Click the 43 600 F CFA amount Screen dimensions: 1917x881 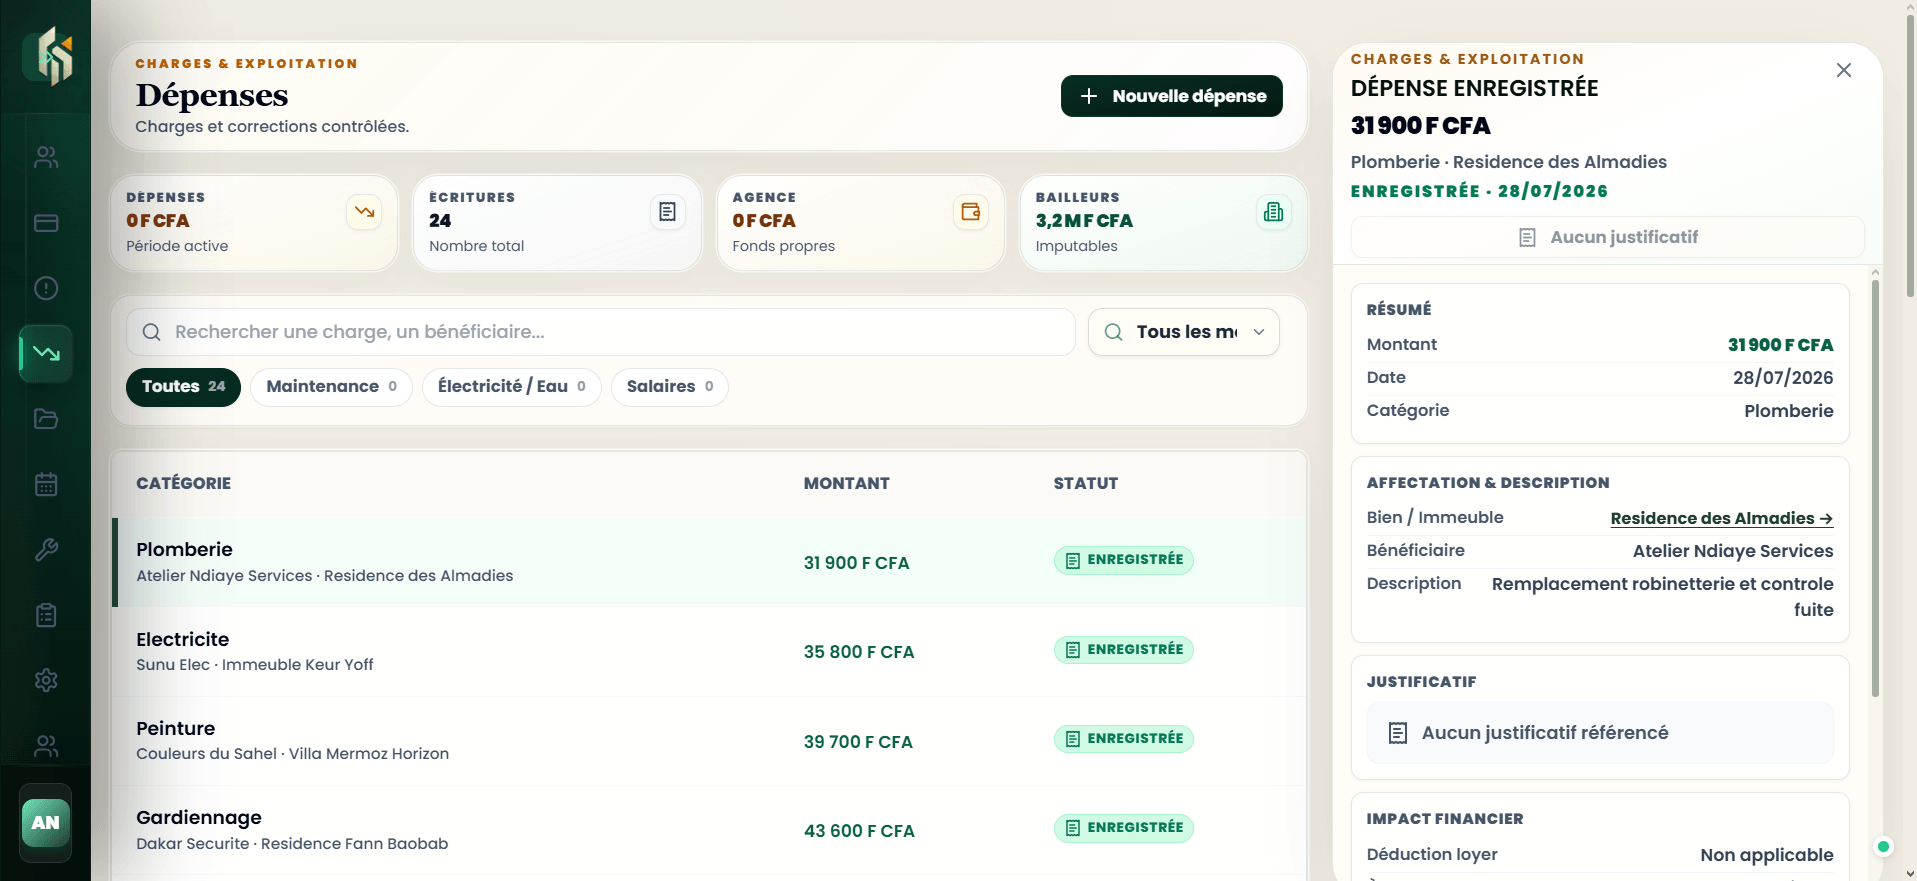pyautogui.click(x=859, y=831)
